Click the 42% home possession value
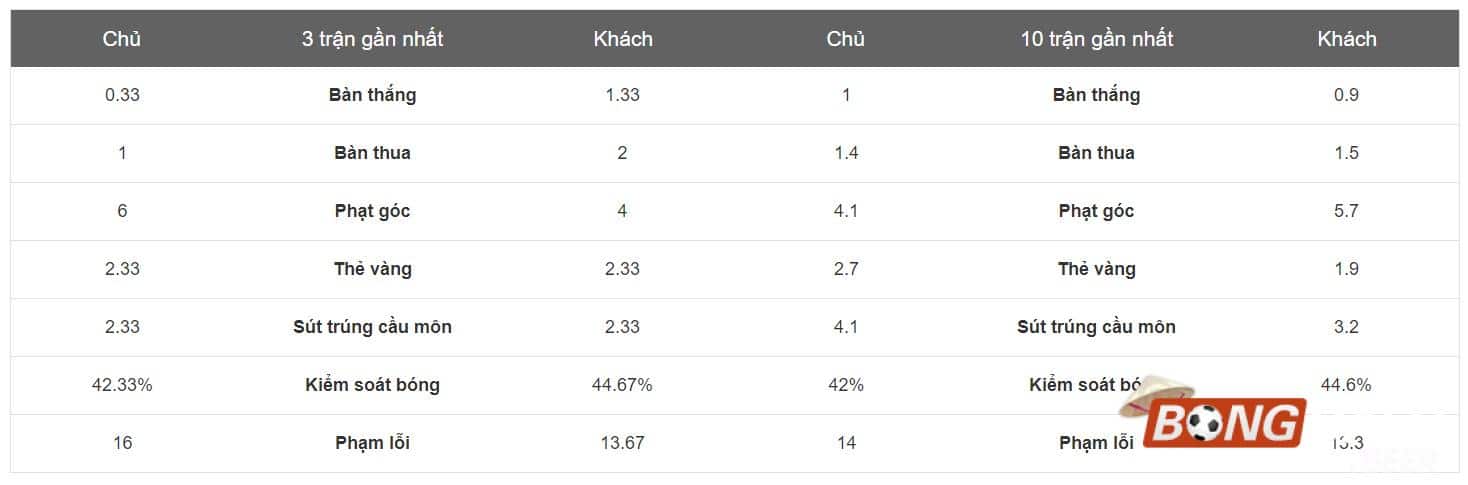This screenshot has height=485, width=1468. (846, 385)
